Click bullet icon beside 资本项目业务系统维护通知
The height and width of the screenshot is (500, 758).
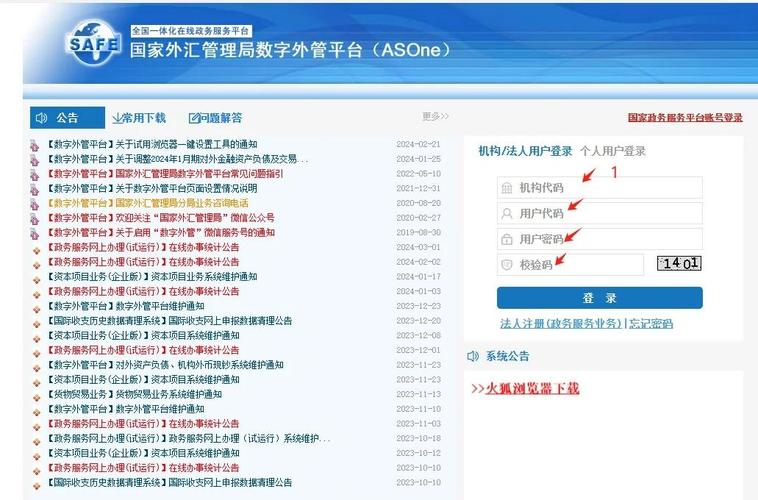(x=36, y=280)
